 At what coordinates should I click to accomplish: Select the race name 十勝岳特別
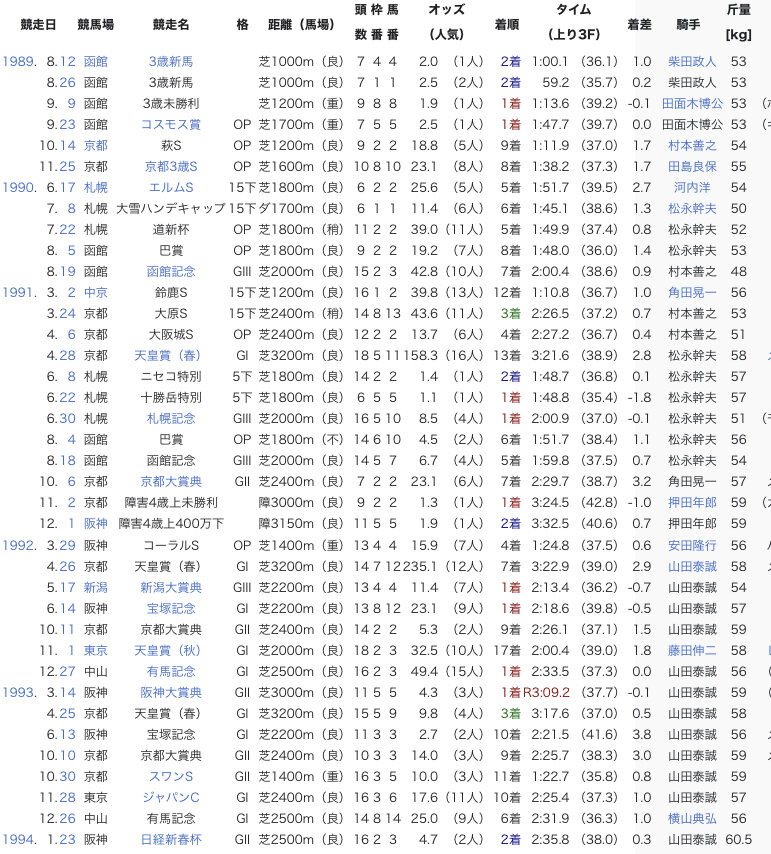171,398
